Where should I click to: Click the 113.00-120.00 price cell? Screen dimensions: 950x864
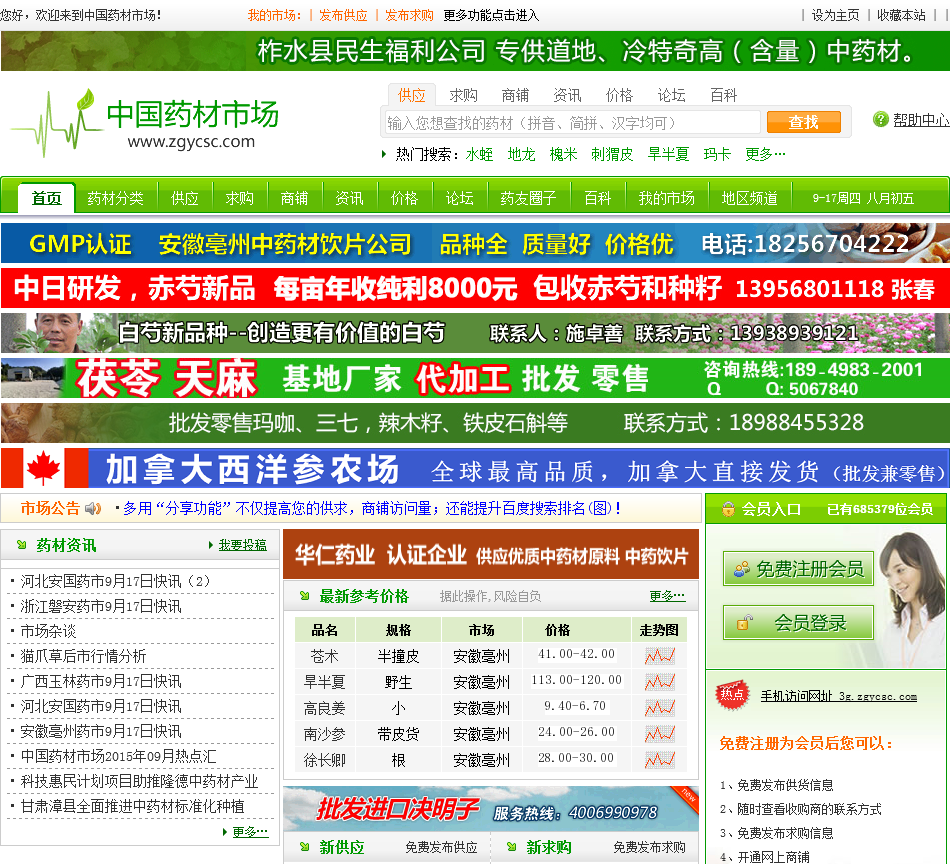coord(576,680)
